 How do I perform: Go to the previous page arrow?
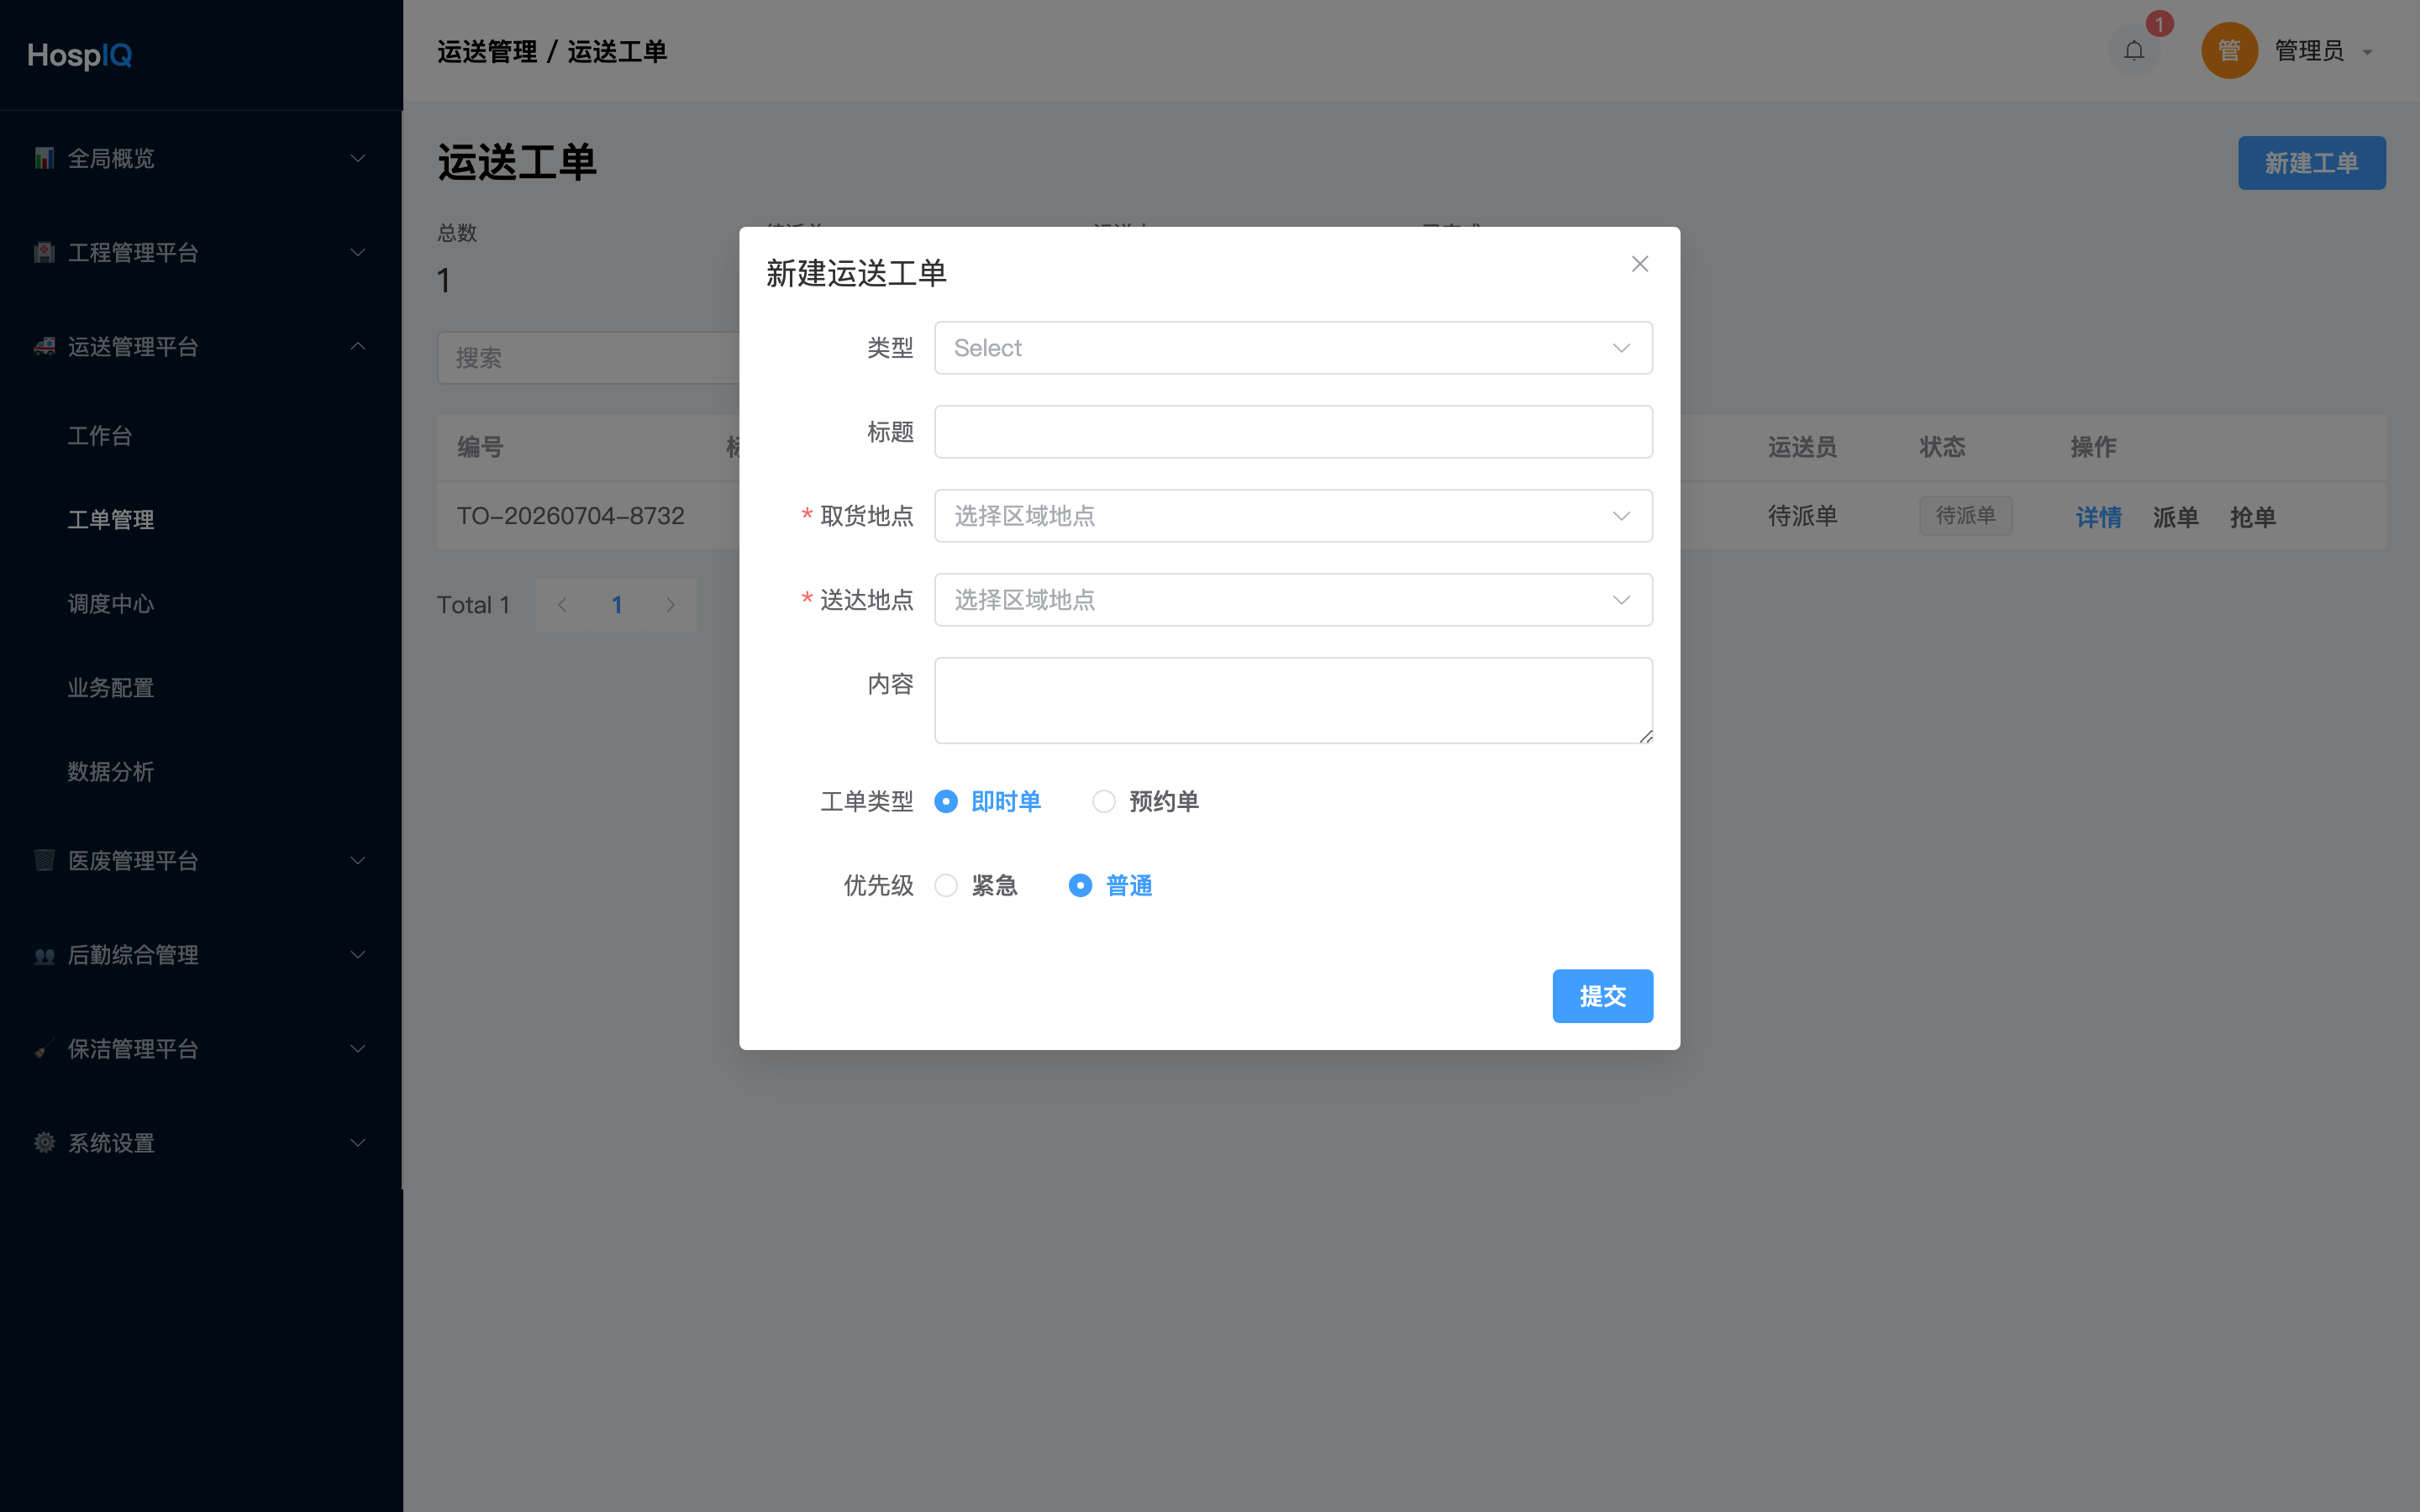point(562,605)
